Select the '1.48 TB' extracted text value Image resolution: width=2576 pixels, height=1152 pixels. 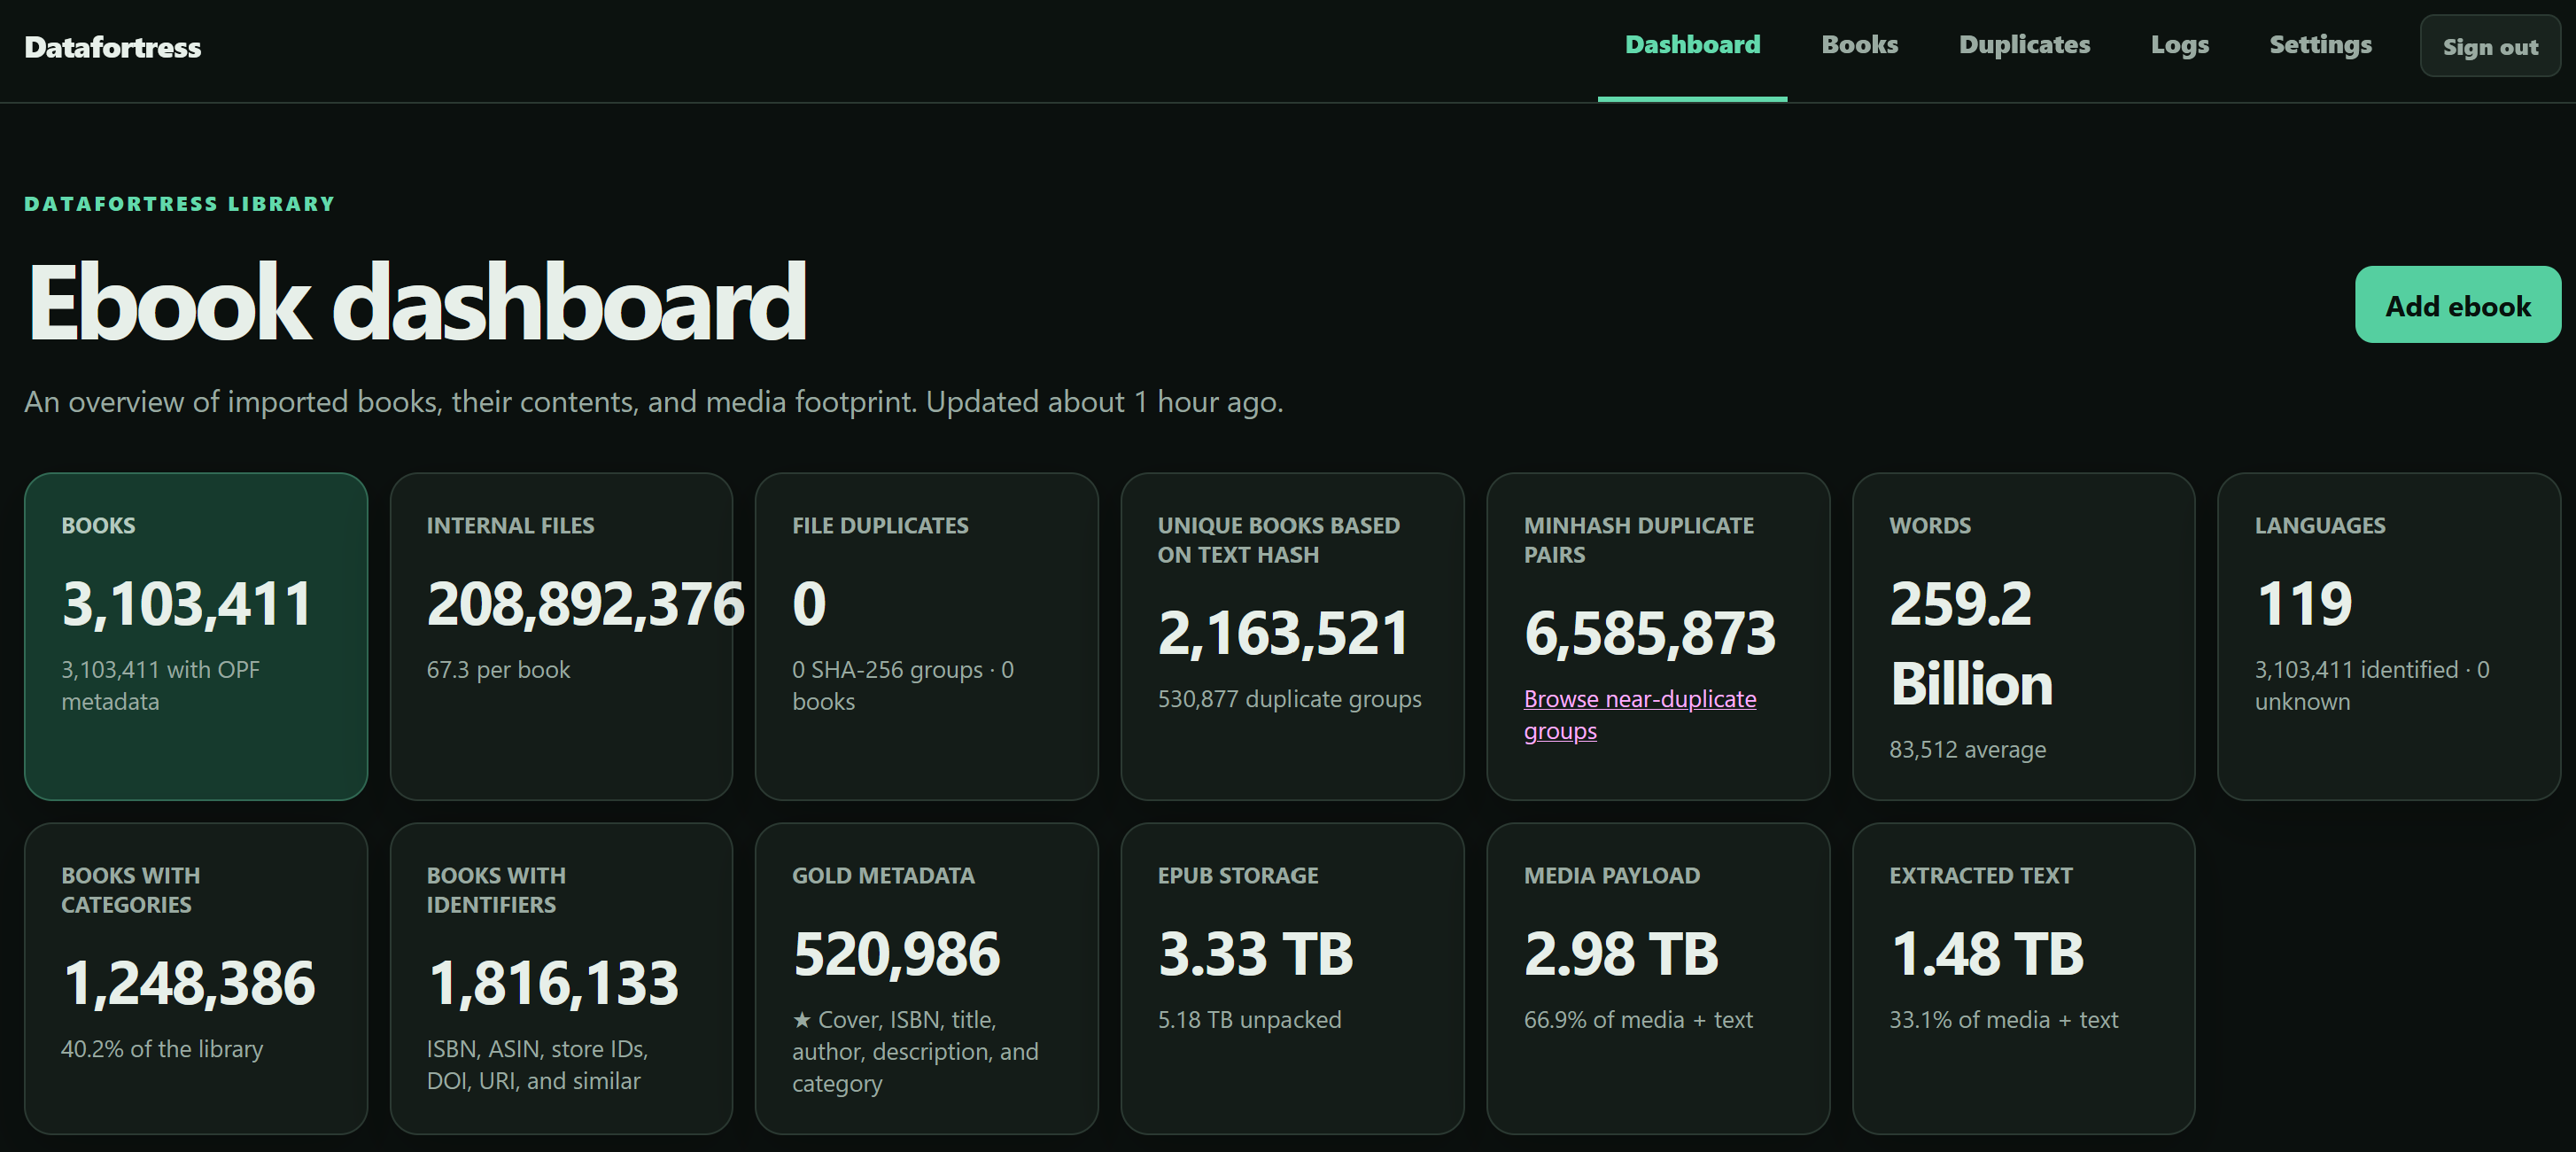pos(1987,954)
